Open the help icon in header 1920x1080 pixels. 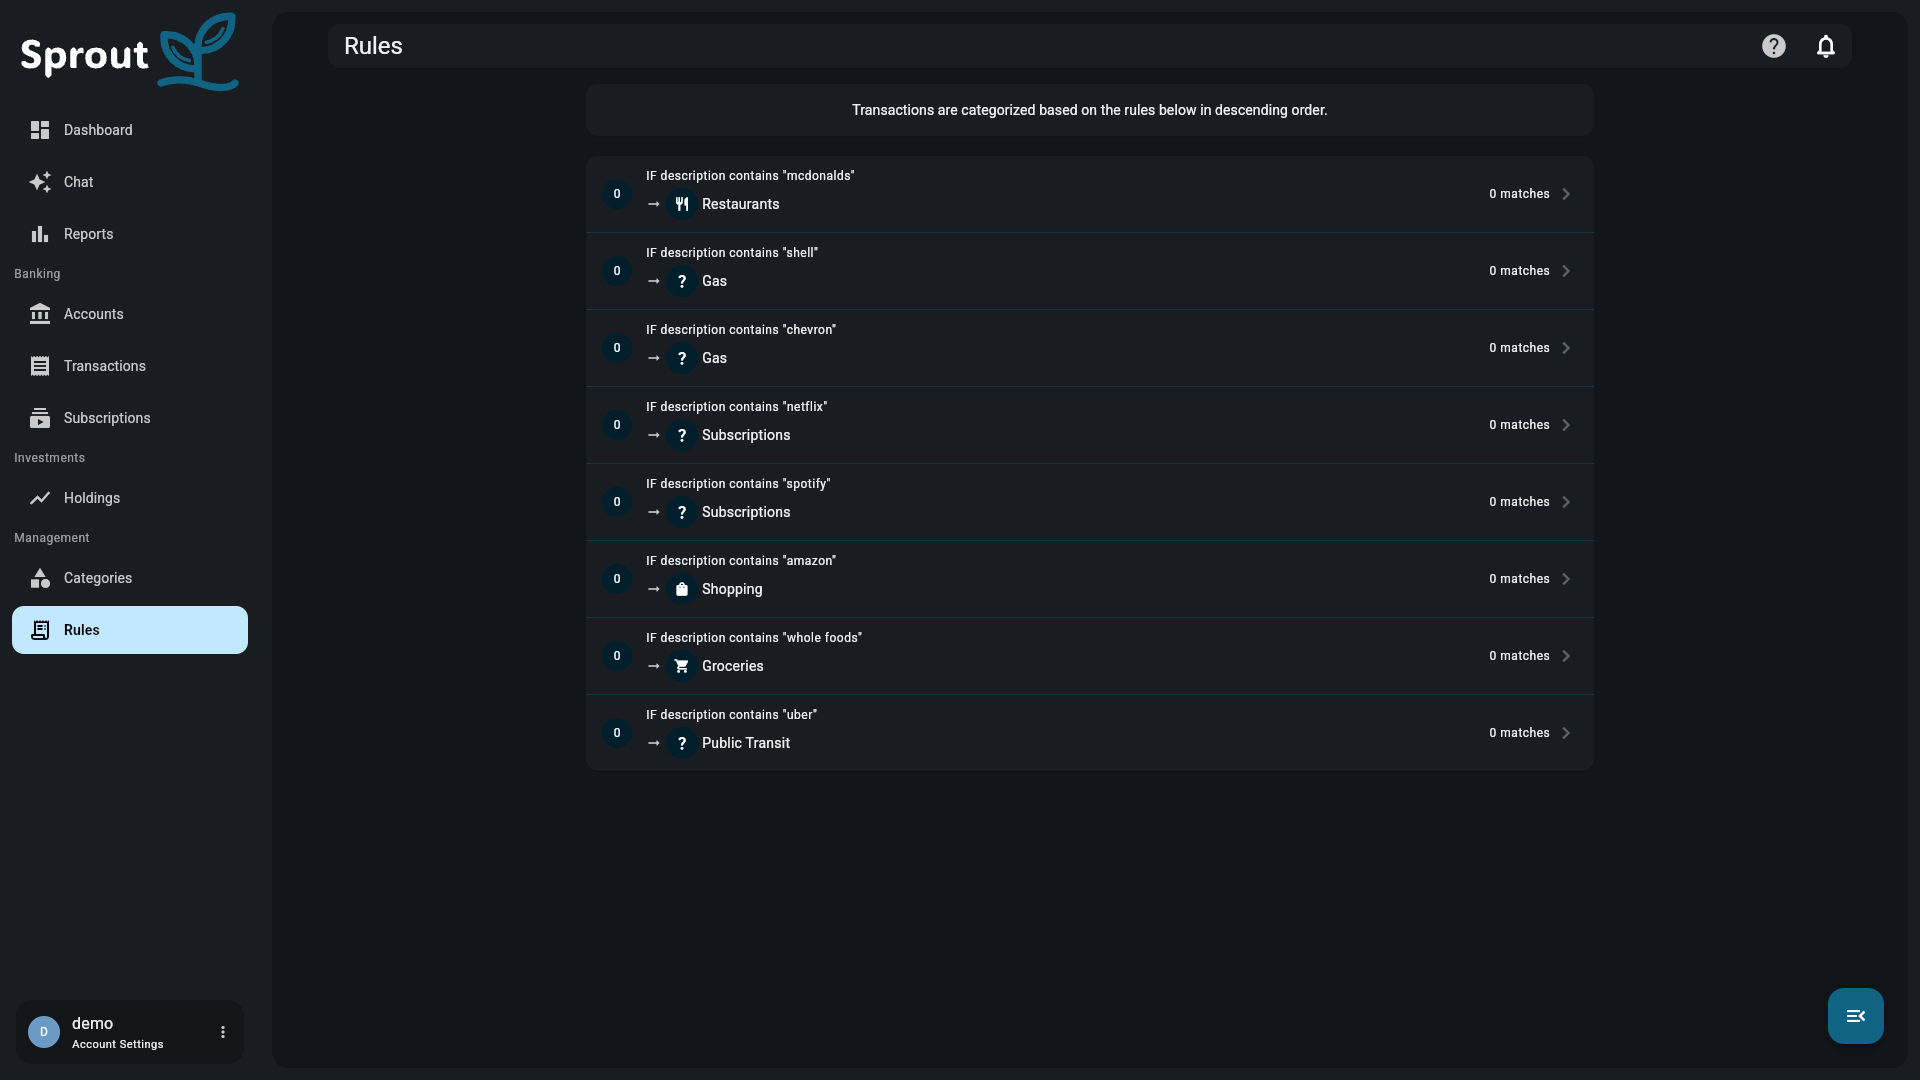1774,46
